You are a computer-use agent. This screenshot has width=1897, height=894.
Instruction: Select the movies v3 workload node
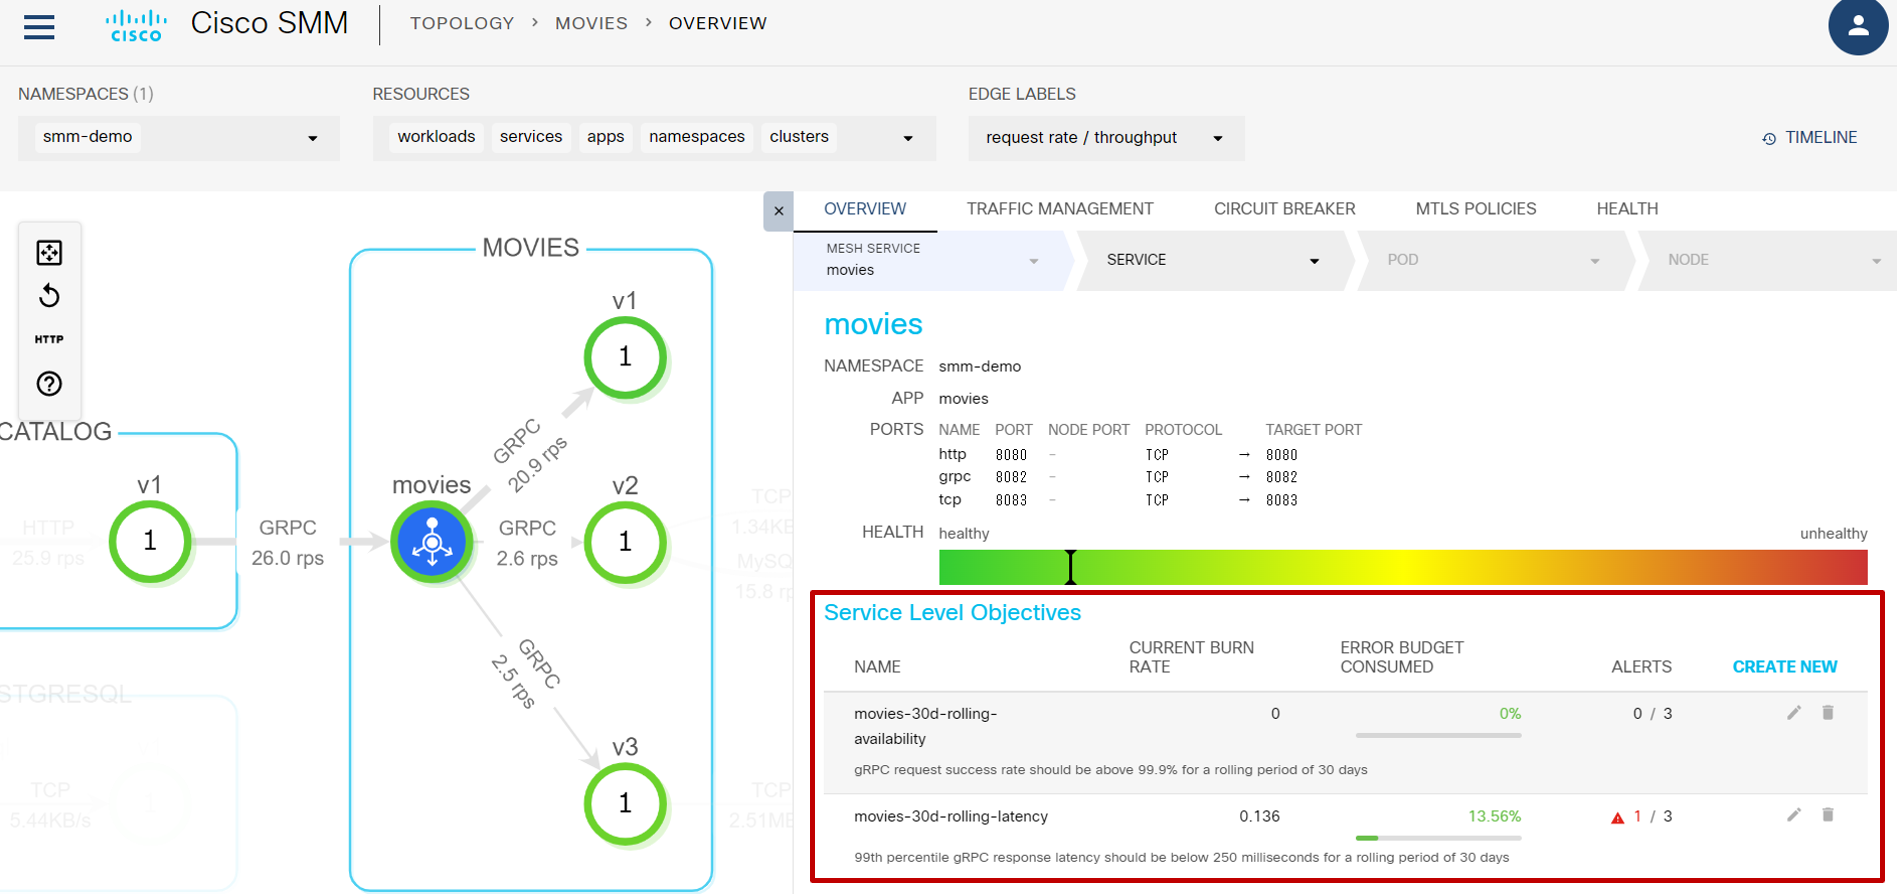625,802
